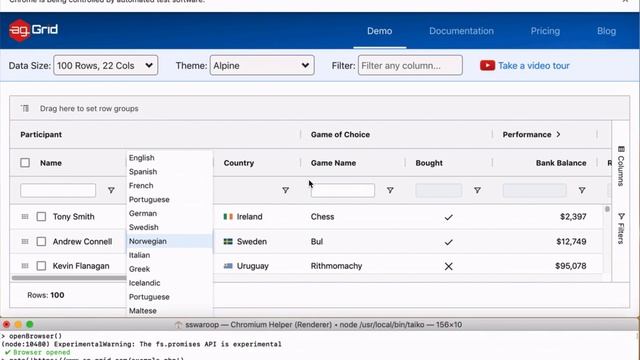Viewport: 640px width, 360px height.
Task: Click the Ireland flag icon
Action: (x=228, y=217)
